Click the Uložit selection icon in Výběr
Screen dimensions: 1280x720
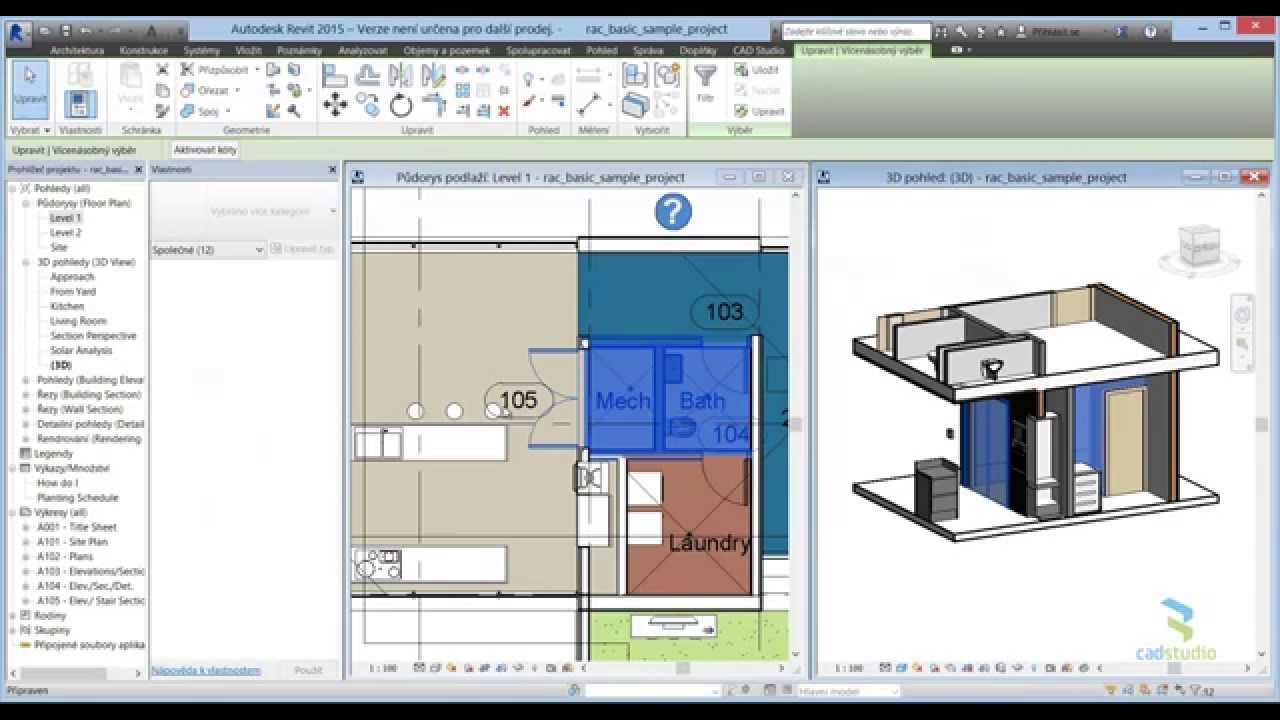coord(741,70)
